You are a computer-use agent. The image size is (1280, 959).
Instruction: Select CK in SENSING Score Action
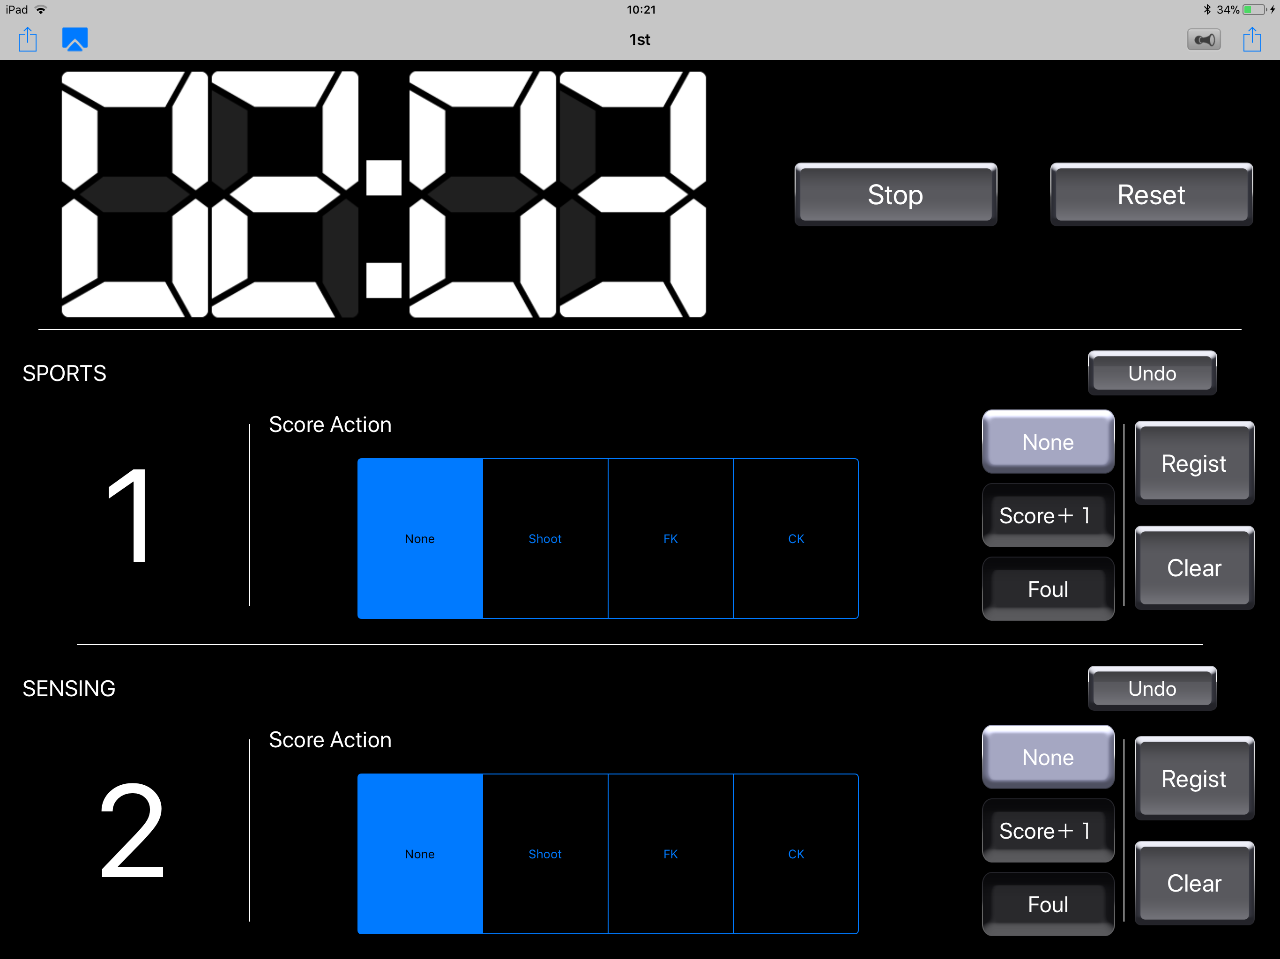pos(796,854)
